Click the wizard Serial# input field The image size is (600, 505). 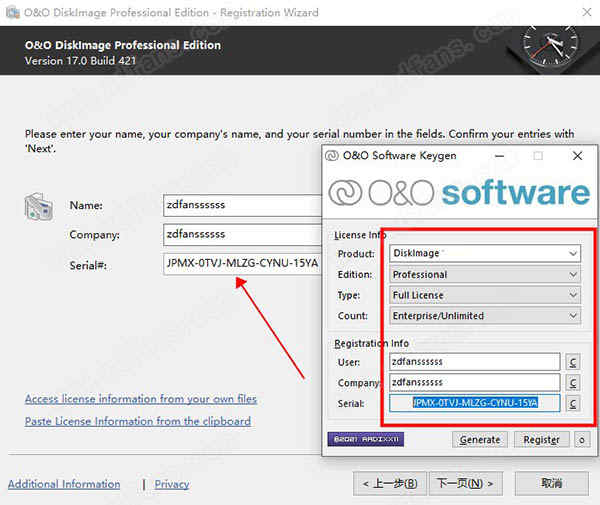pos(242,264)
